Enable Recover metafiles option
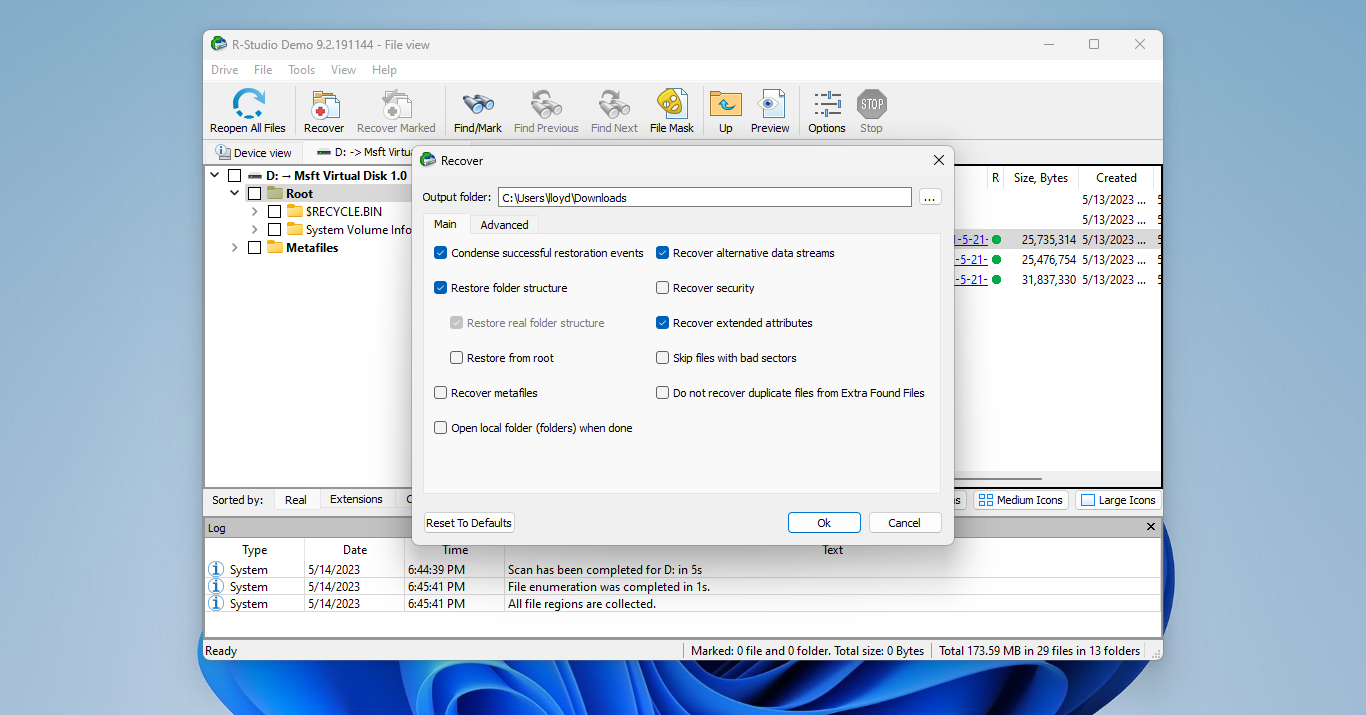The height and width of the screenshot is (715, 1366). pyautogui.click(x=441, y=393)
